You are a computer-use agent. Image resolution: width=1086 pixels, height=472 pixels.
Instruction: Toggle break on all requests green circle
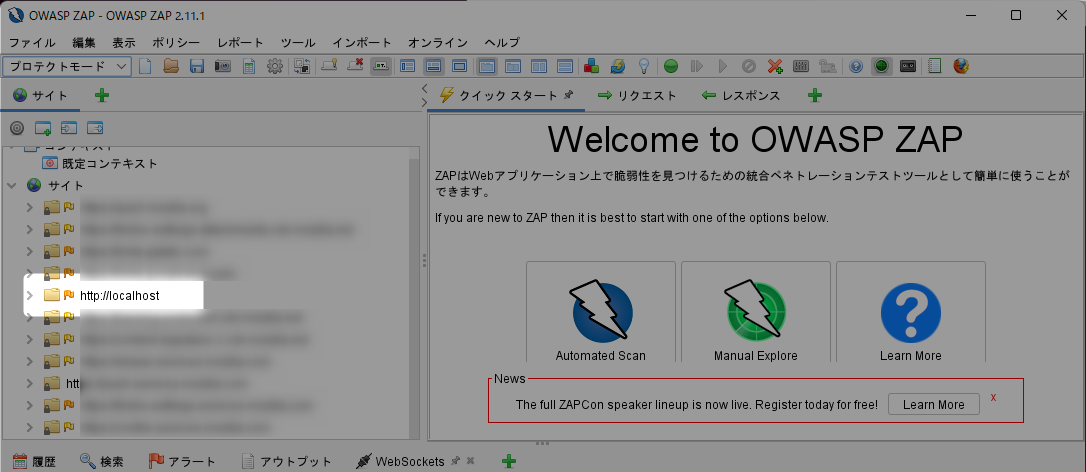coord(670,67)
